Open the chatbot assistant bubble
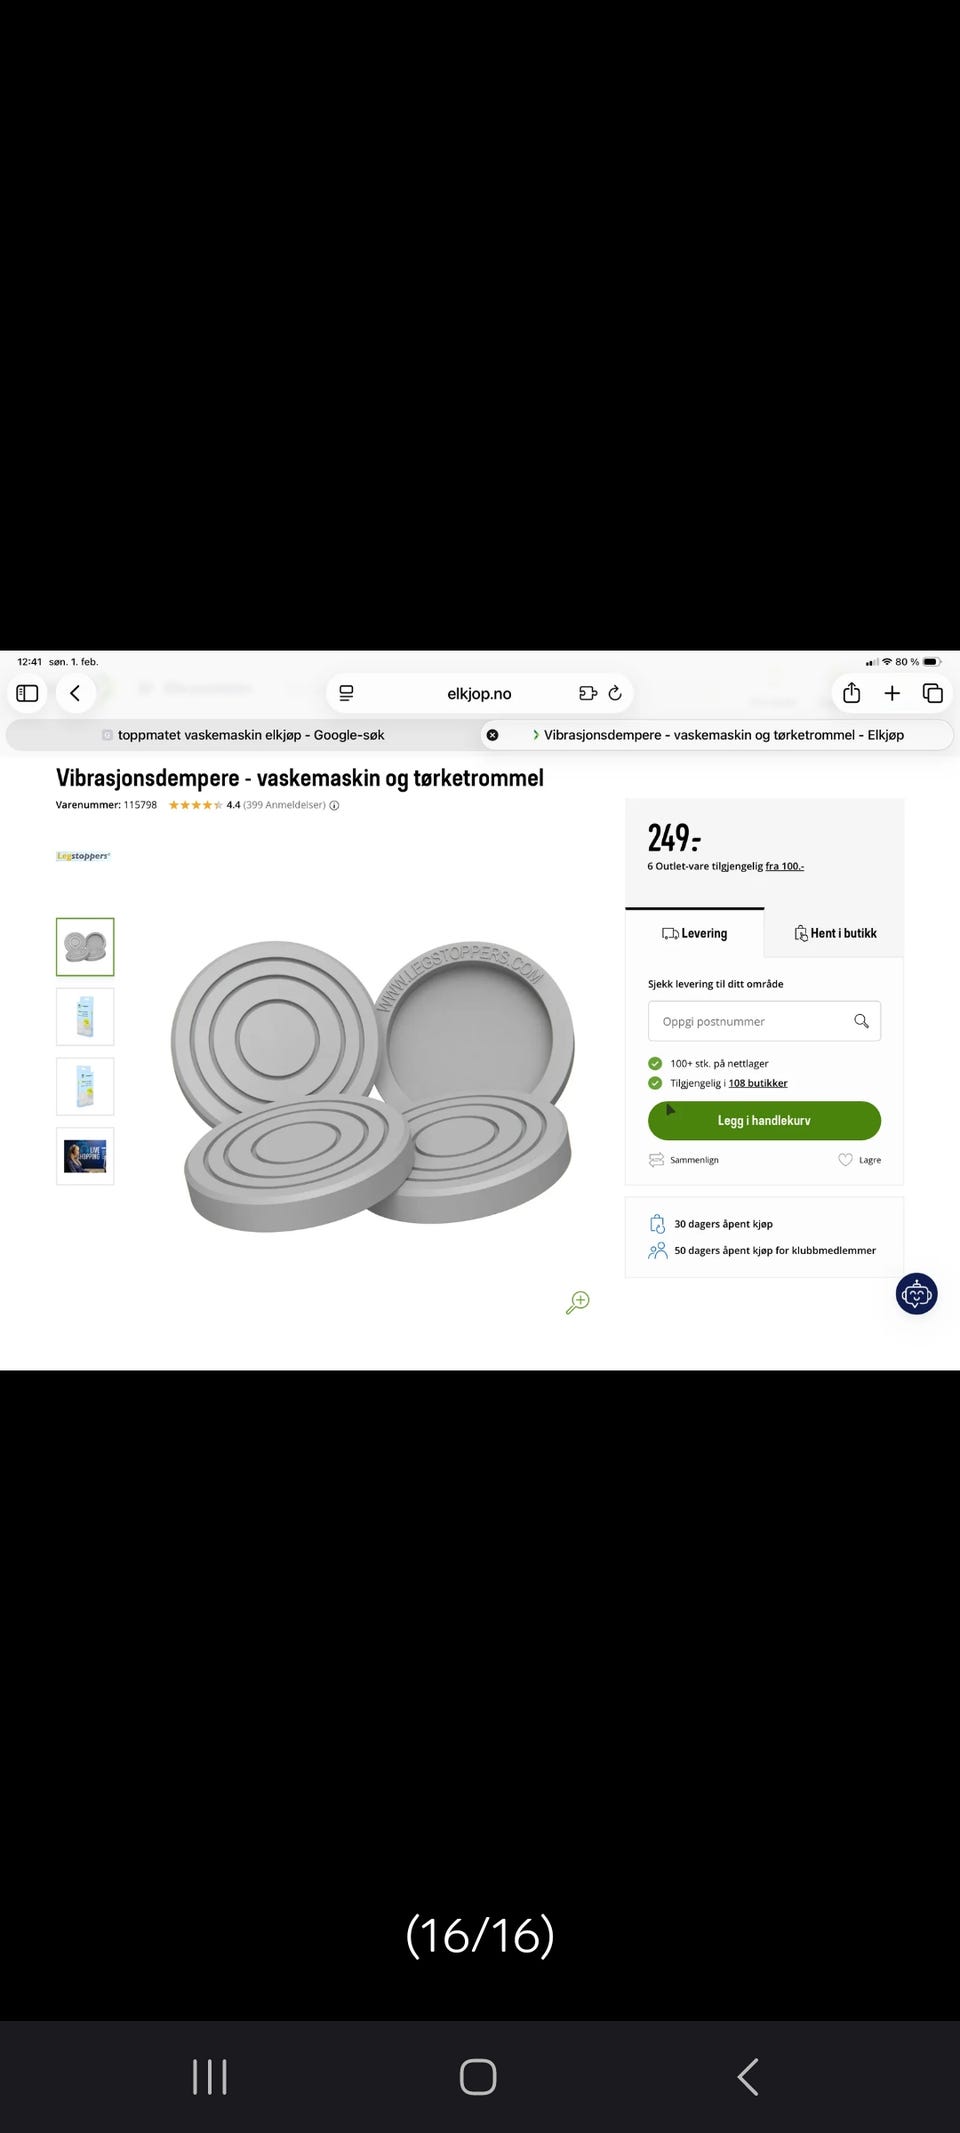 [x=916, y=1294]
